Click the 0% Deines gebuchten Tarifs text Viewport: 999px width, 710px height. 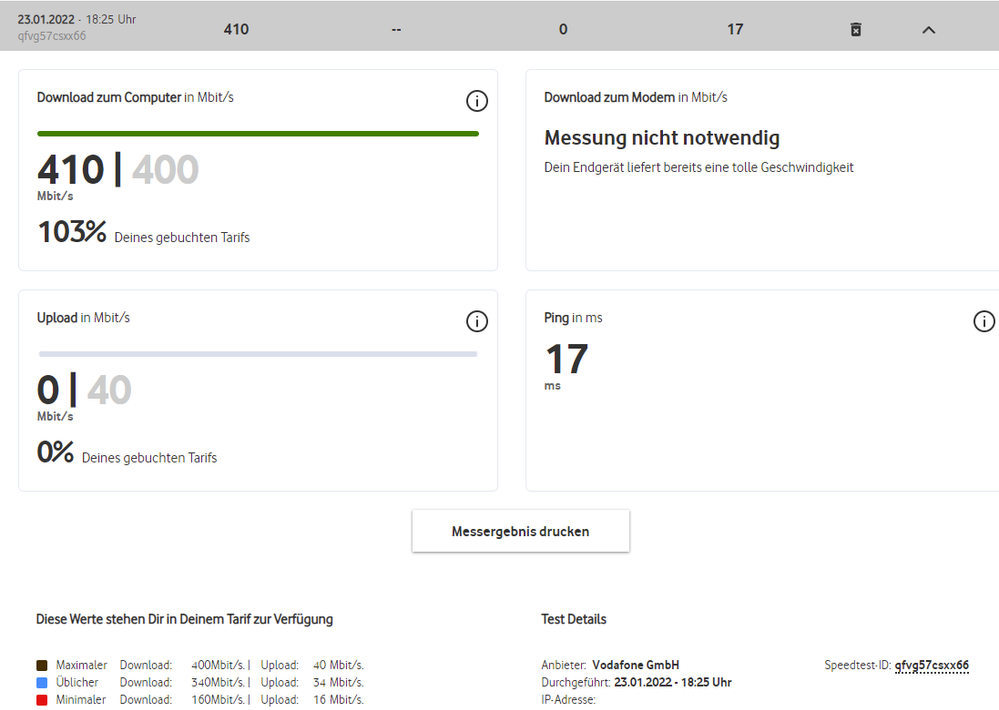tap(127, 453)
